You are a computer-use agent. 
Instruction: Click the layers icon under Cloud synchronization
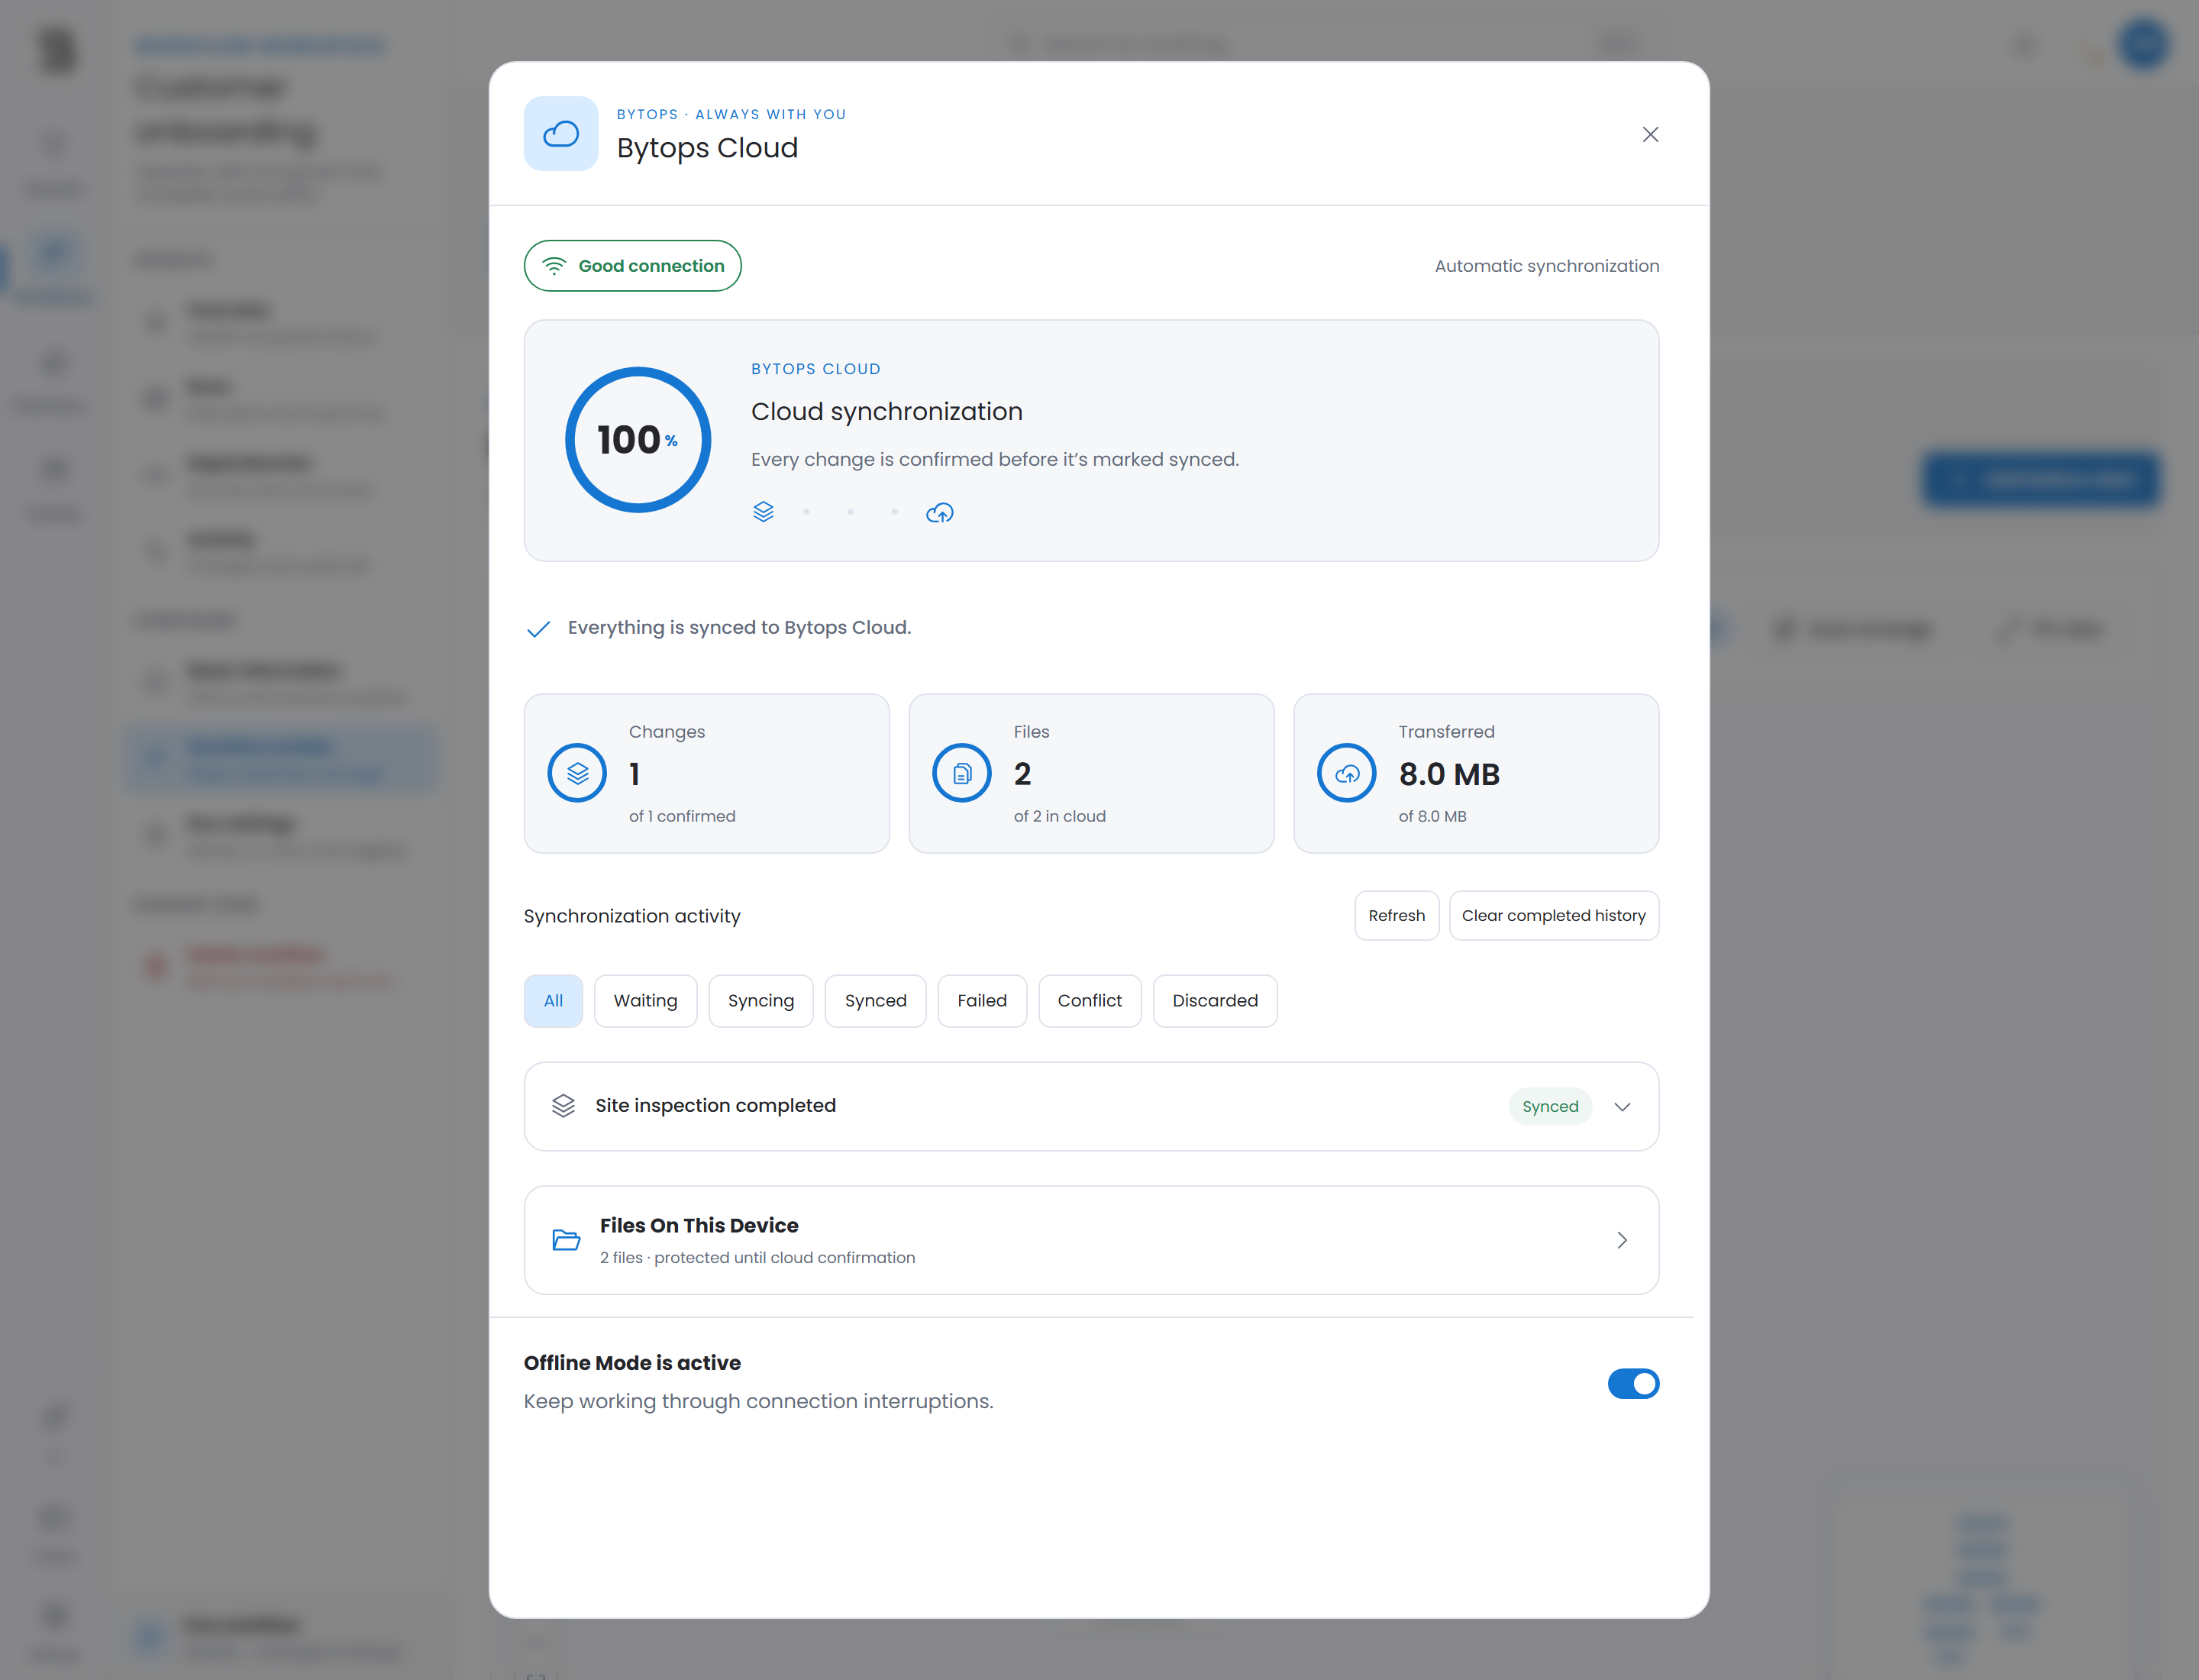pos(763,512)
